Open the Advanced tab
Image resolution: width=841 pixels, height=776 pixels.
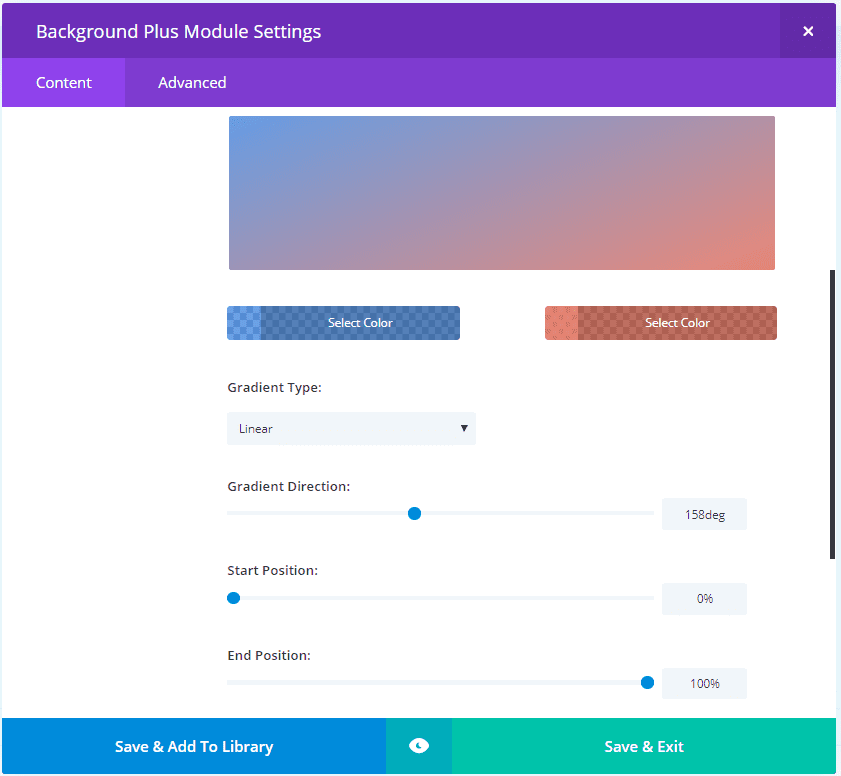pyautogui.click(x=192, y=83)
